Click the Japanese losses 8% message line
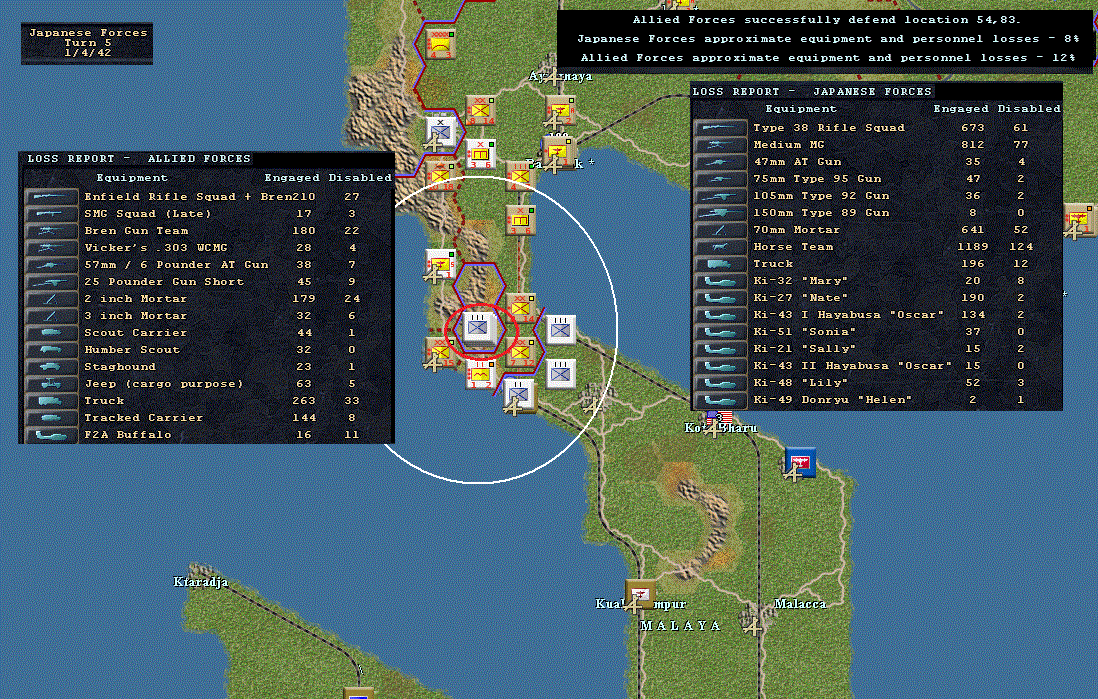This screenshot has width=1098, height=699. tap(828, 39)
